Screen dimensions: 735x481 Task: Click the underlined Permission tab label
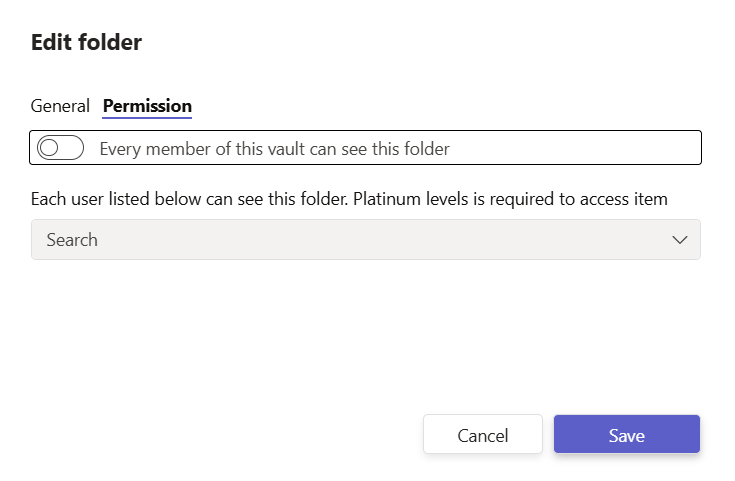coord(147,105)
